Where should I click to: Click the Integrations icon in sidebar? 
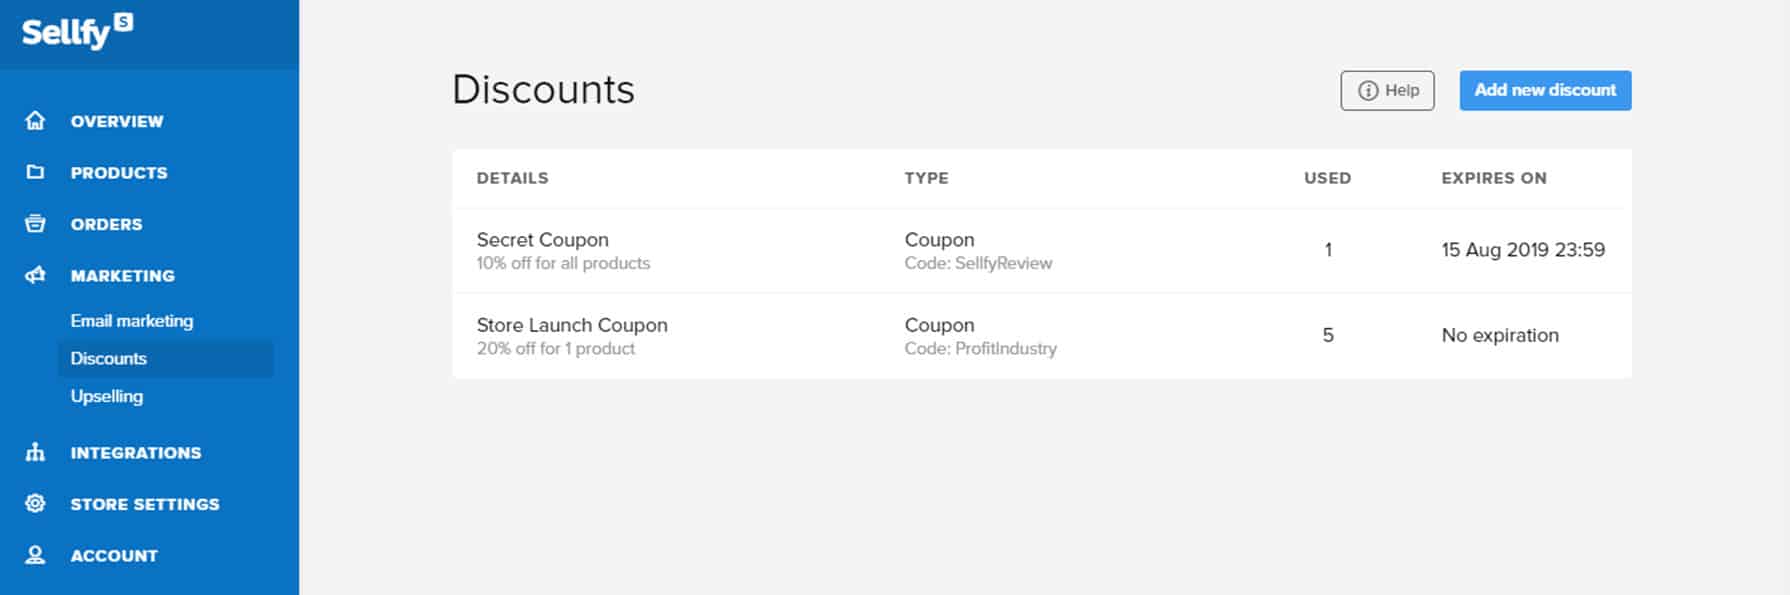pos(35,452)
